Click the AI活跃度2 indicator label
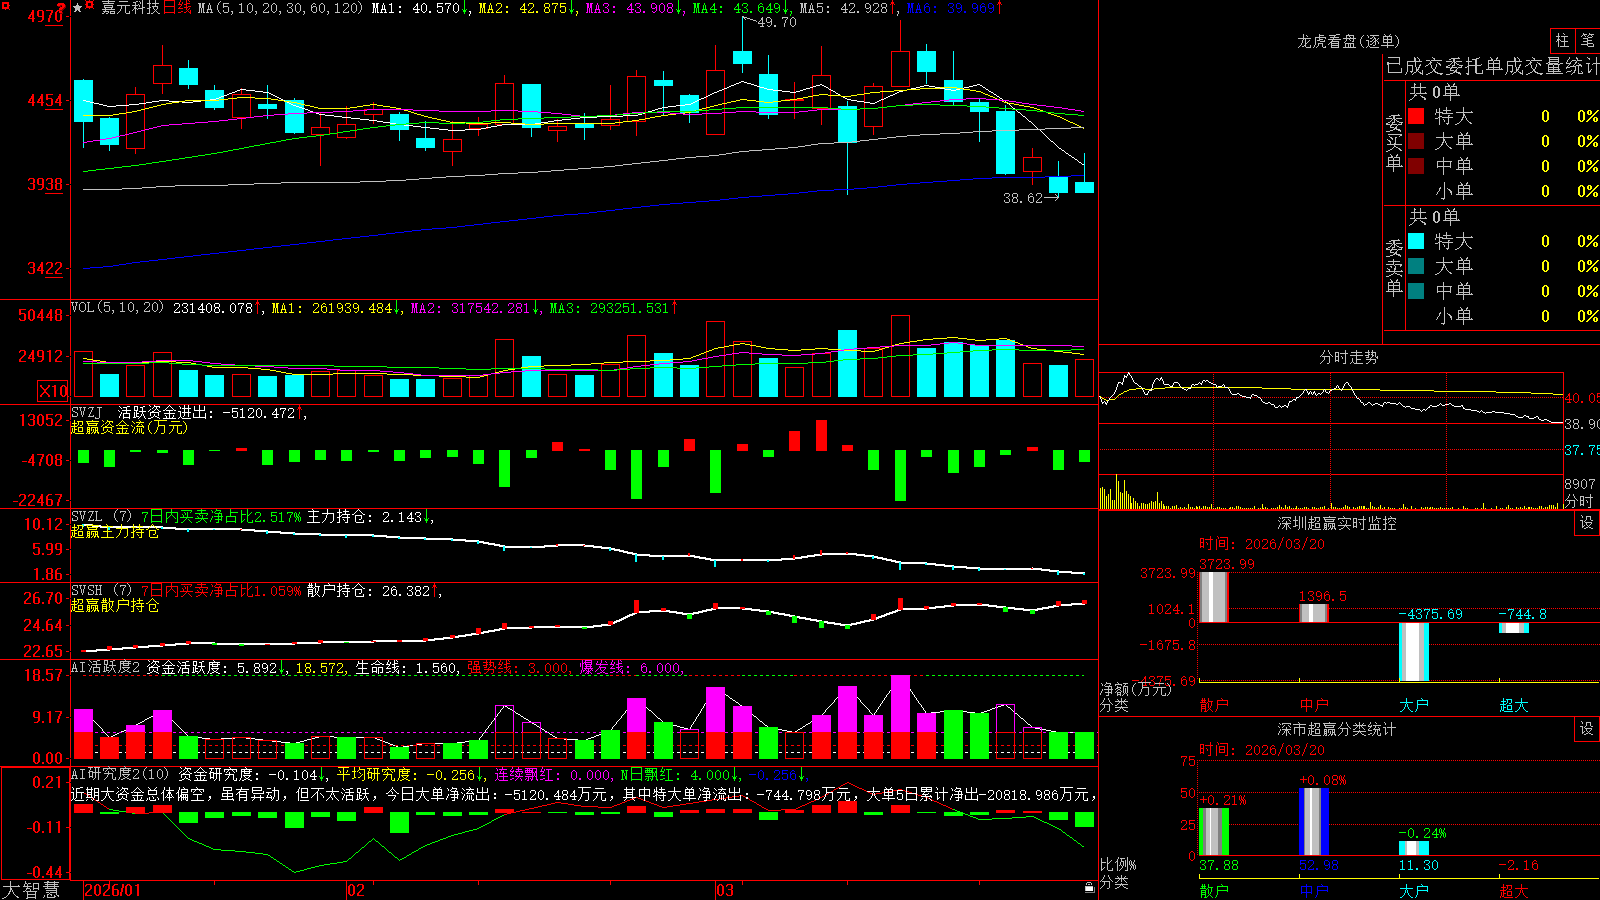Screen dimensions: 1600x900 pyautogui.click(x=106, y=668)
